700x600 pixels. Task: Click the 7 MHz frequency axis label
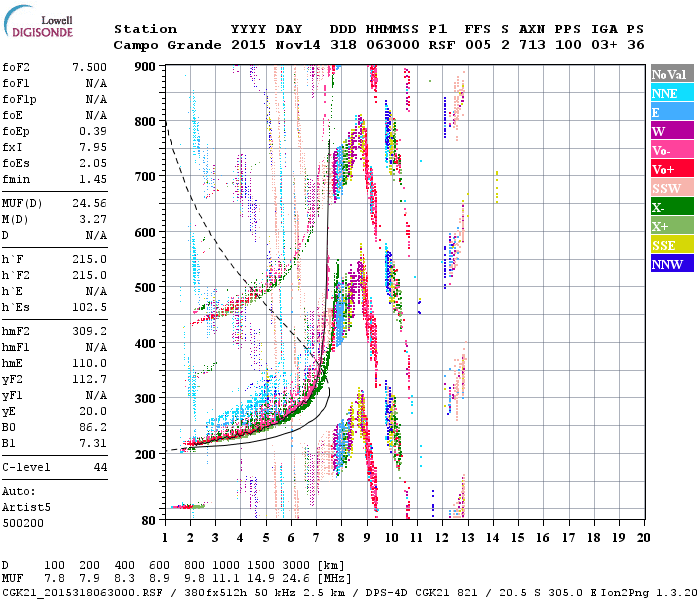(316, 538)
